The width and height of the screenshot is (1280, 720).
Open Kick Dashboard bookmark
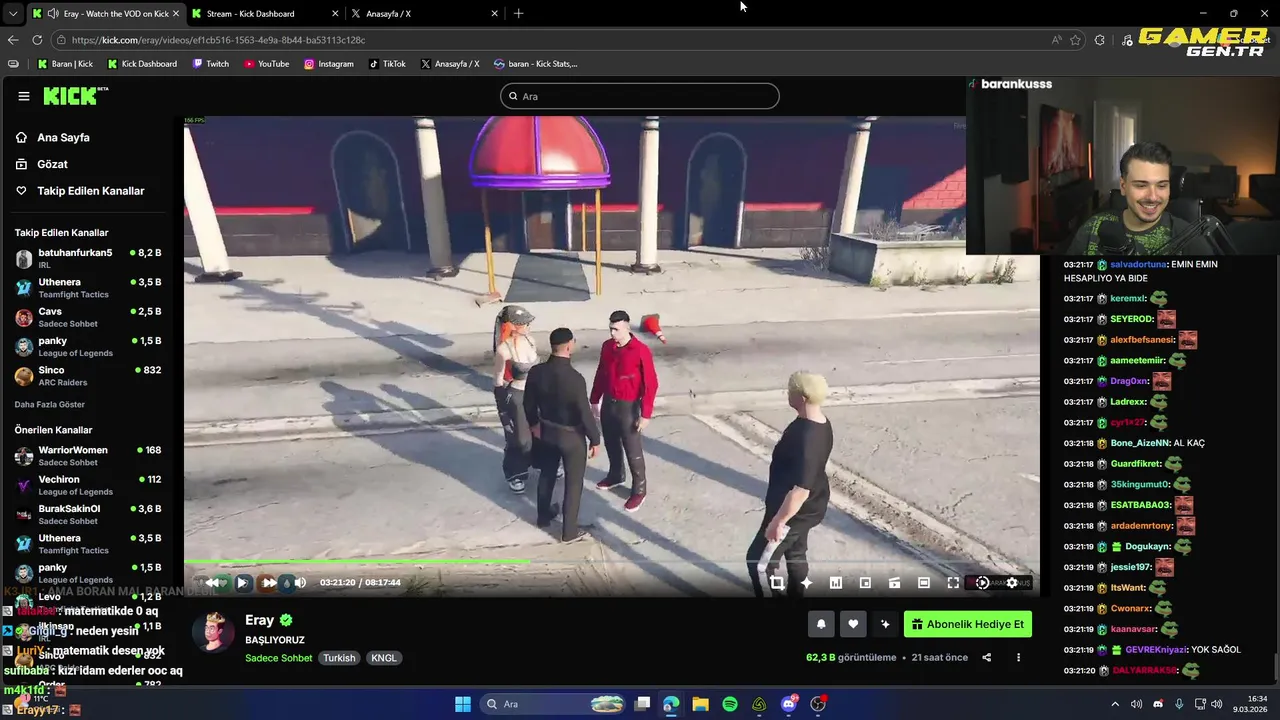click(x=142, y=64)
